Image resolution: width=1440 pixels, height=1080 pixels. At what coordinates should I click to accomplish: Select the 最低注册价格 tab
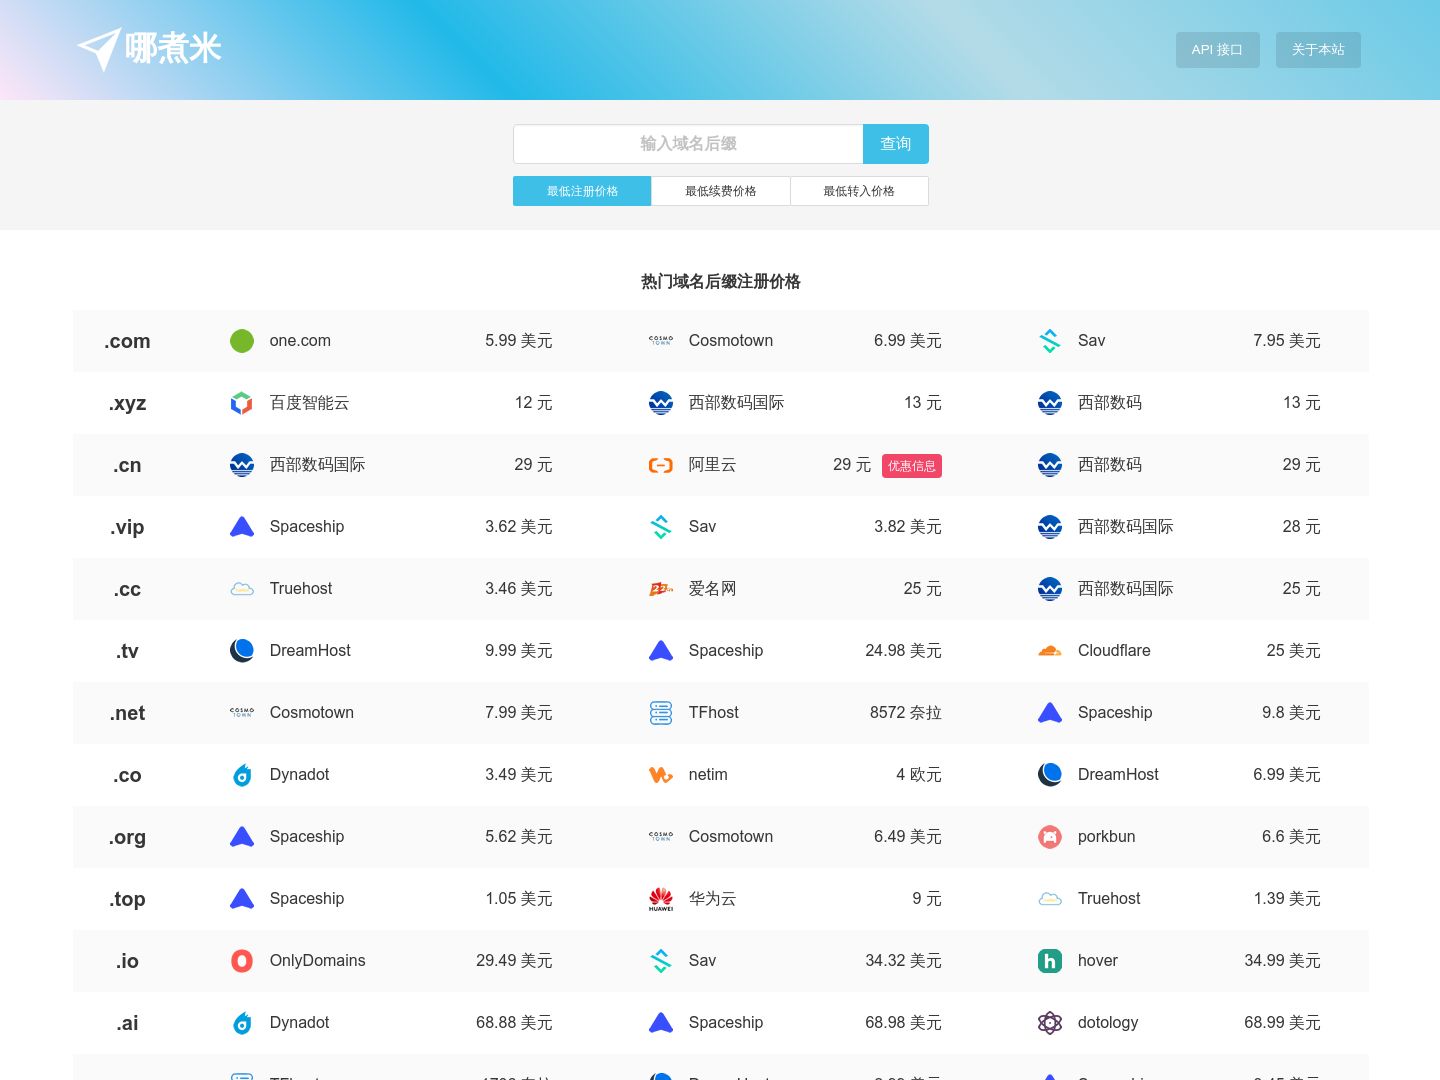pyautogui.click(x=582, y=191)
